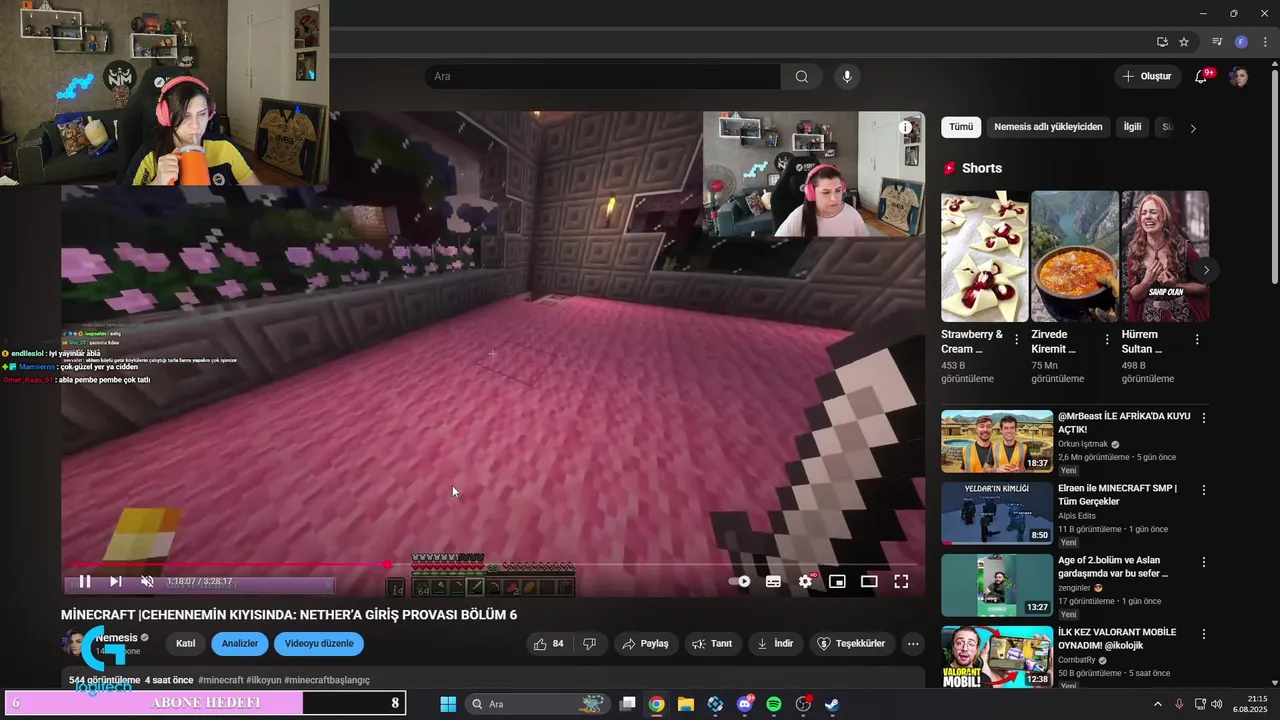1280x720 pixels.
Task: Open options for the Hürrem Sultan short
Action: pyautogui.click(x=1197, y=340)
